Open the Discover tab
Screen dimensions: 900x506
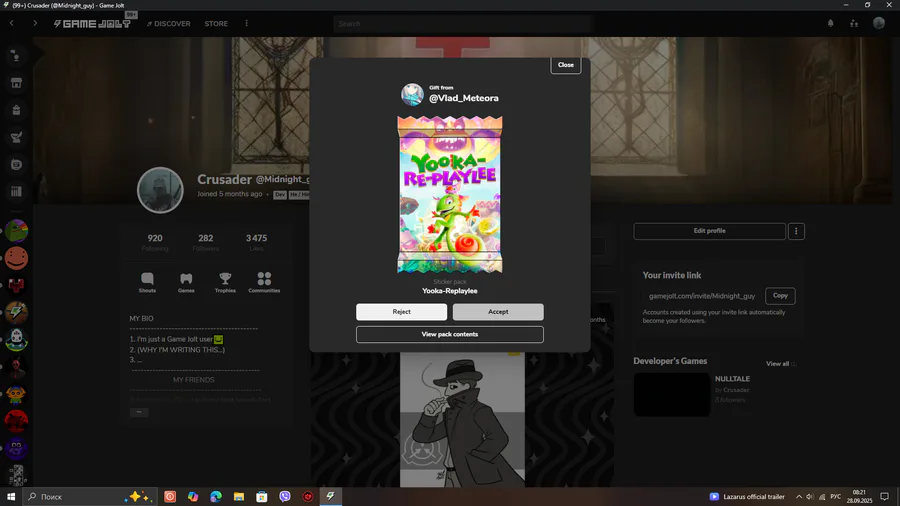(x=169, y=24)
